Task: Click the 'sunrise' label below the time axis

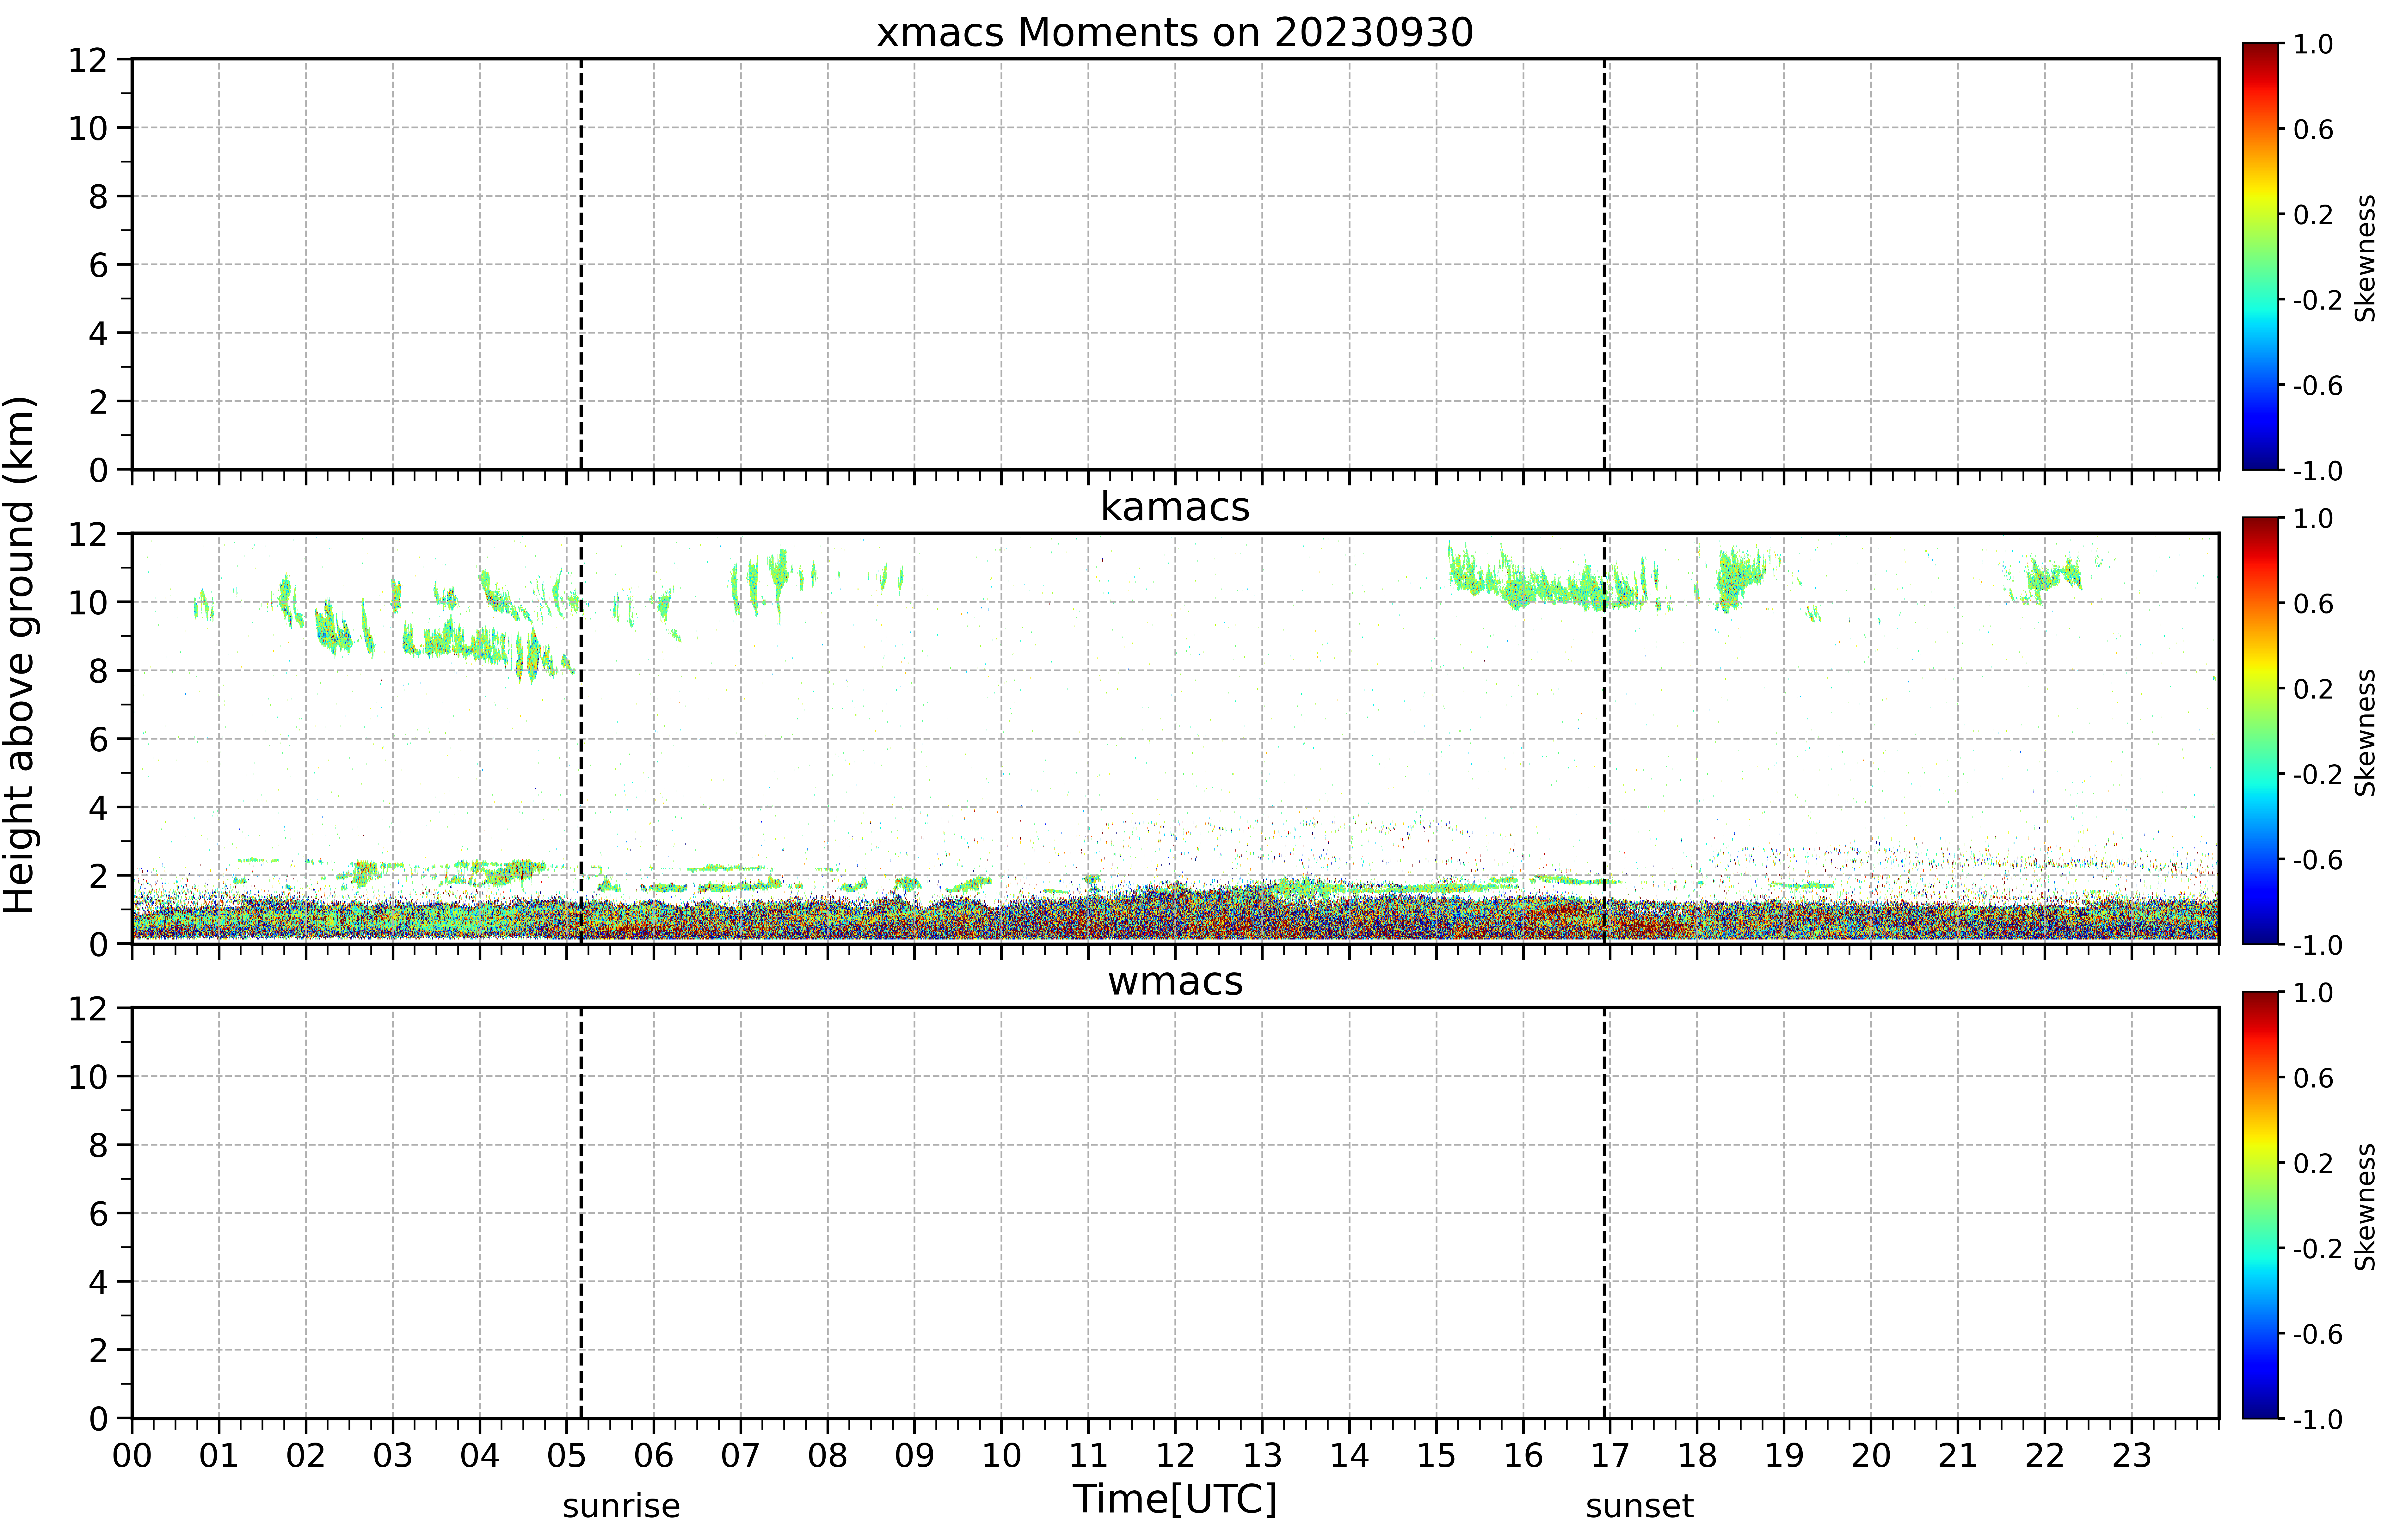Action: [621, 1506]
